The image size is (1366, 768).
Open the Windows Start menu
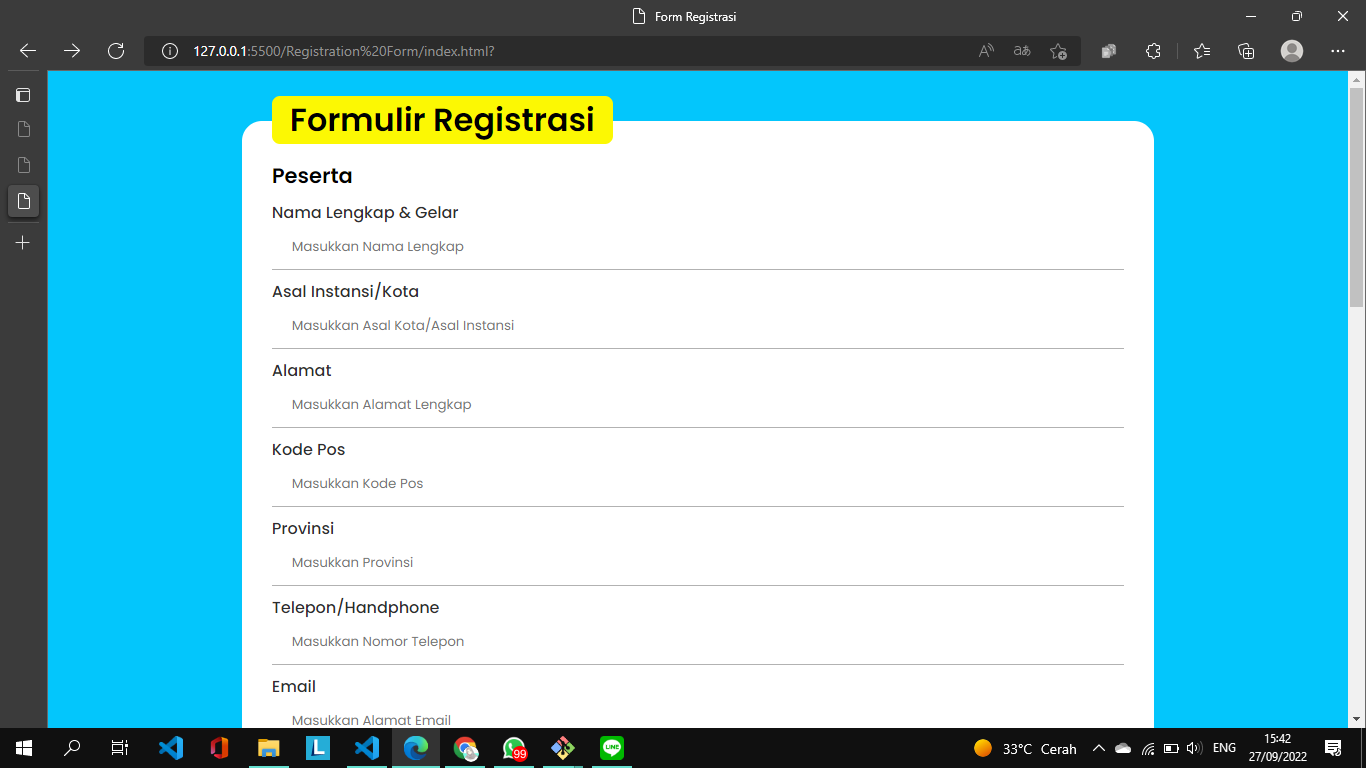[24, 748]
